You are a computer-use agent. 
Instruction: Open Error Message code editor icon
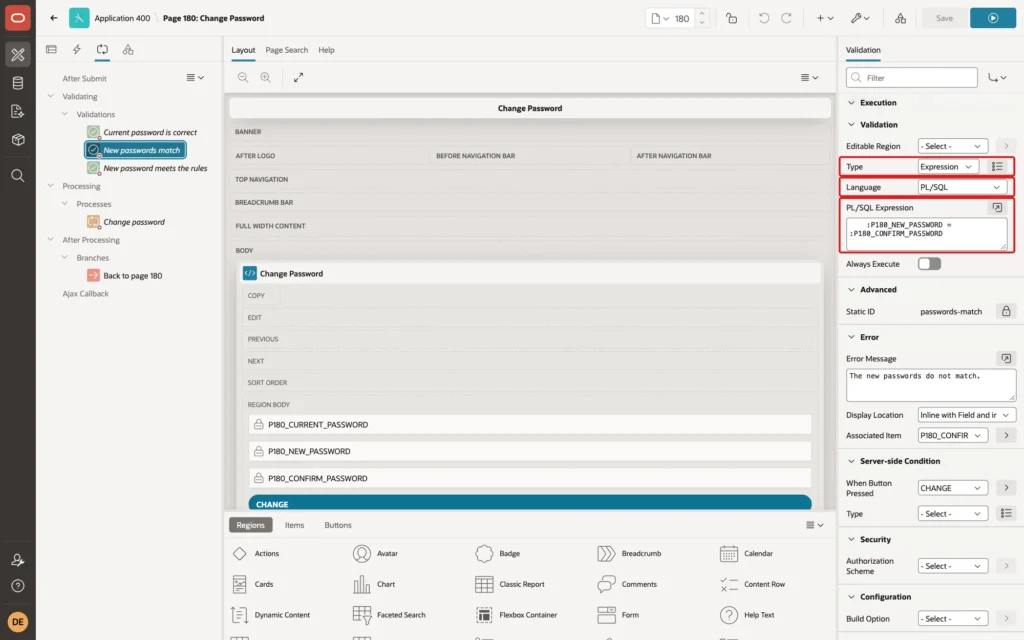(1006, 359)
